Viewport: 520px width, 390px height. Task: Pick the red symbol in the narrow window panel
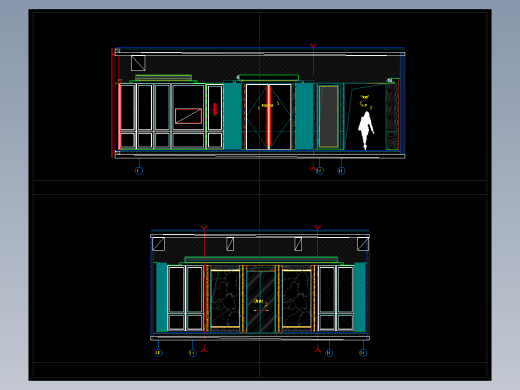[x=215, y=109]
